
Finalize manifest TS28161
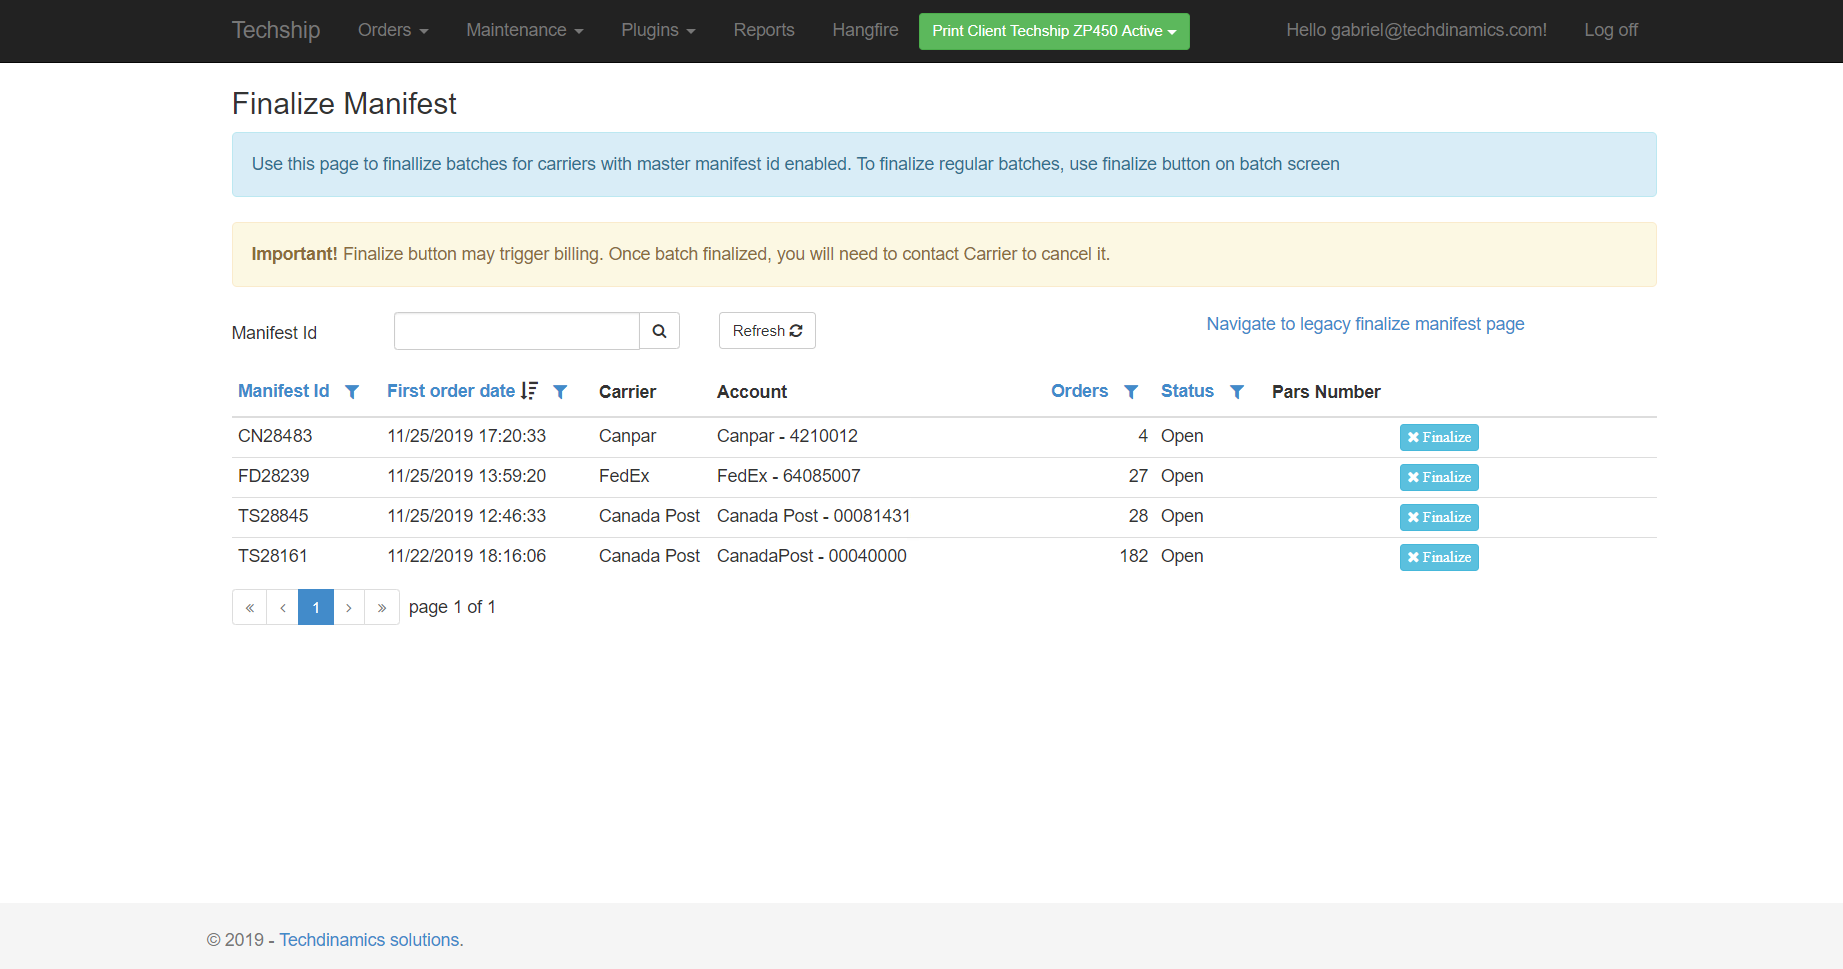(1438, 557)
